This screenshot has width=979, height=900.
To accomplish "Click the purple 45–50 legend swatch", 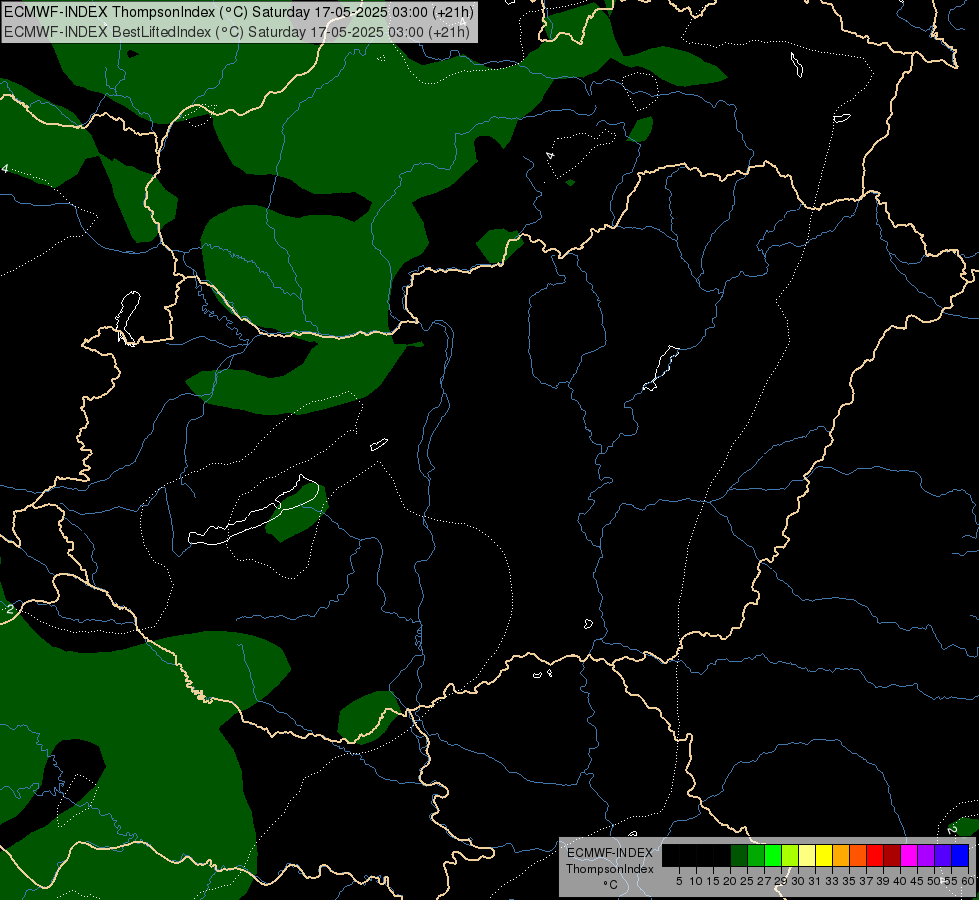I will 926,855.
